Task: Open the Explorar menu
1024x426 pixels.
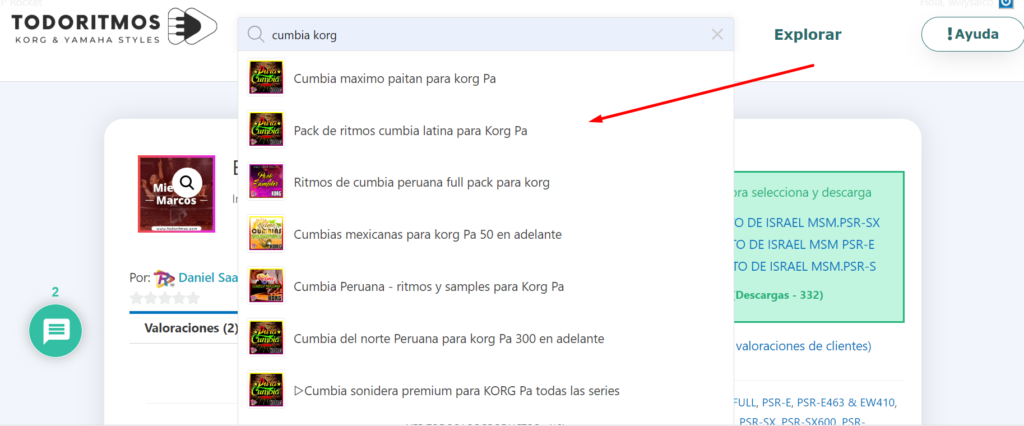Action: (x=808, y=35)
